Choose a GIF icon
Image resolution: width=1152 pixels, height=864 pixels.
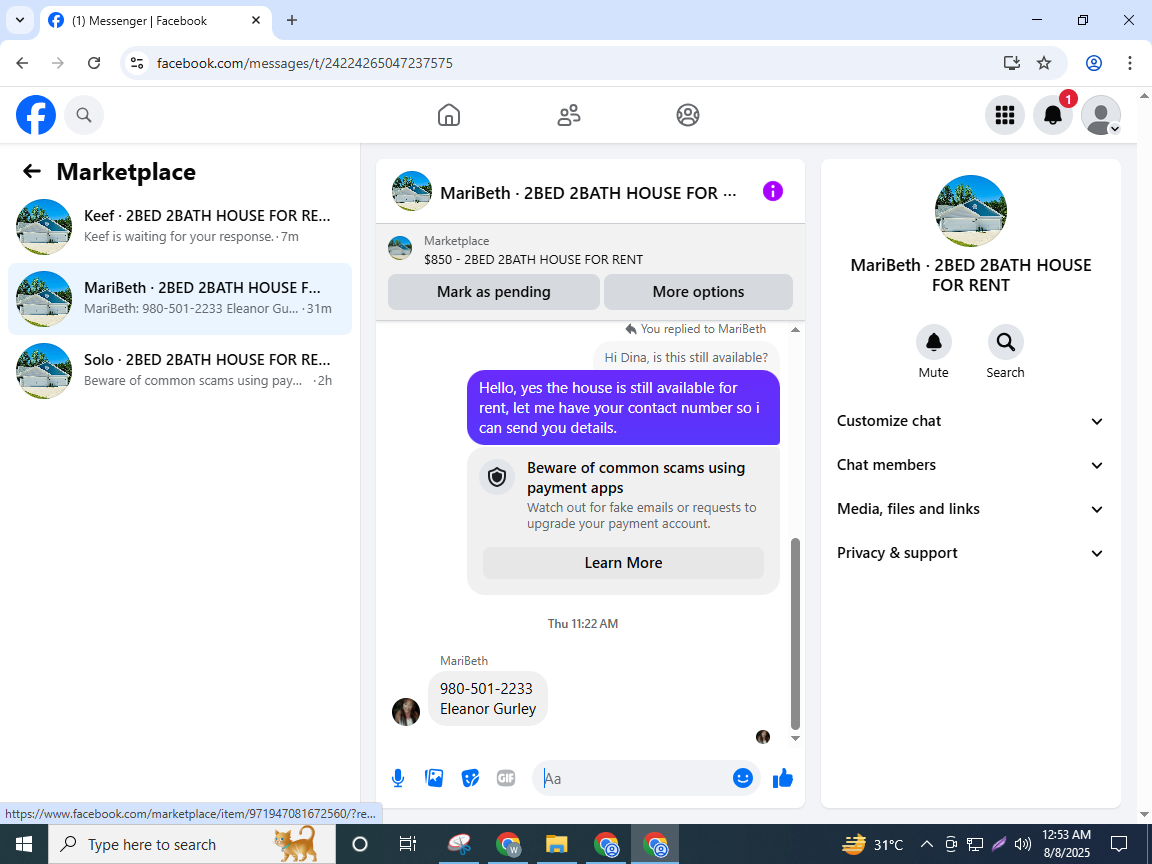click(x=506, y=778)
